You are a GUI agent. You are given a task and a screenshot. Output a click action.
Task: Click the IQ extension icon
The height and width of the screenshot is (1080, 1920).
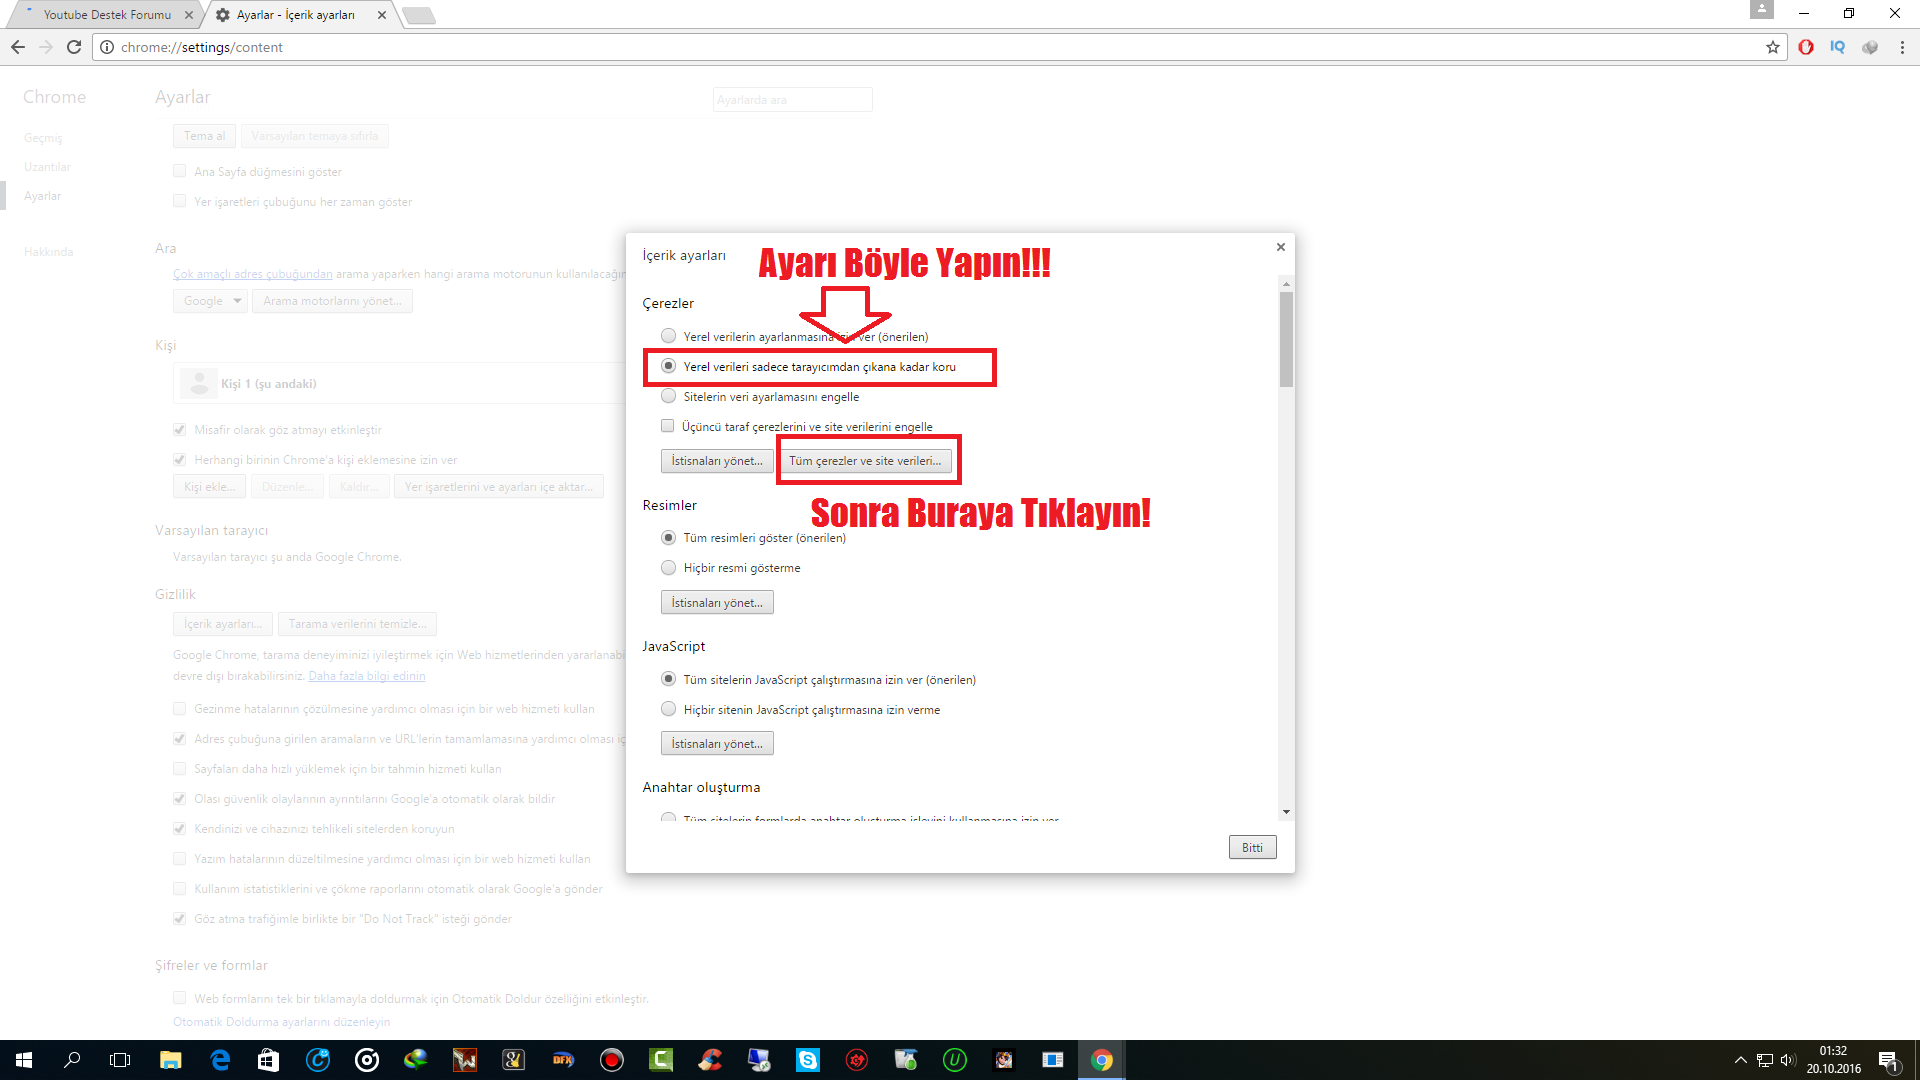click(x=1837, y=47)
